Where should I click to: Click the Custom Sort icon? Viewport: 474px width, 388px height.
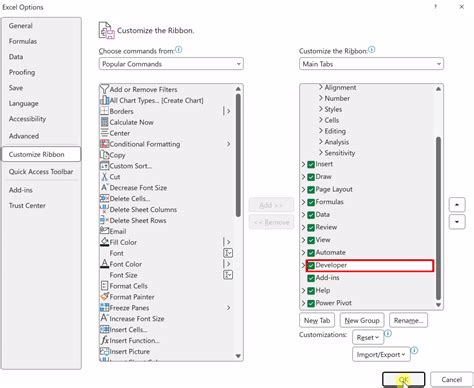[x=105, y=166]
